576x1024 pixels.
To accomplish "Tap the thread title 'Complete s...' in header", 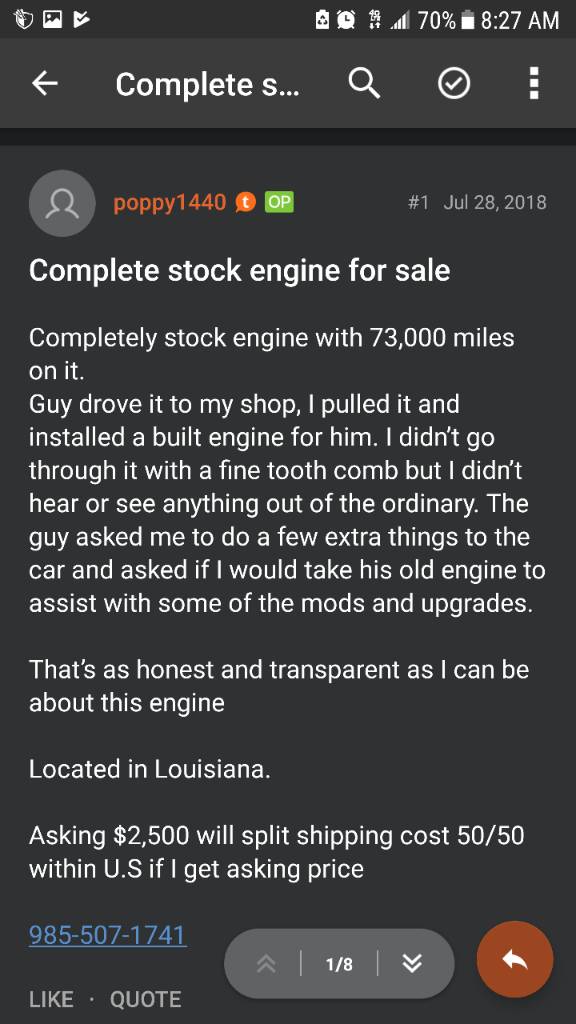I will click(208, 84).
